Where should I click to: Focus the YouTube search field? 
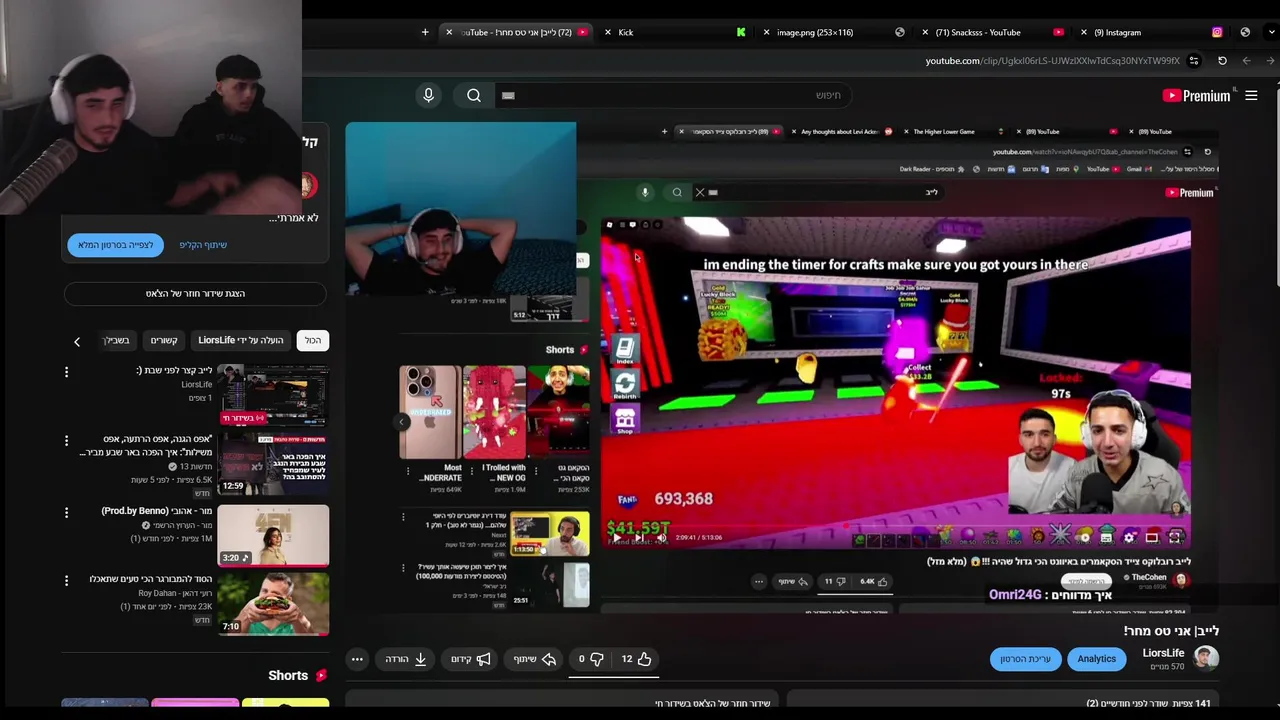pyautogui.click(x=675, y=95)
